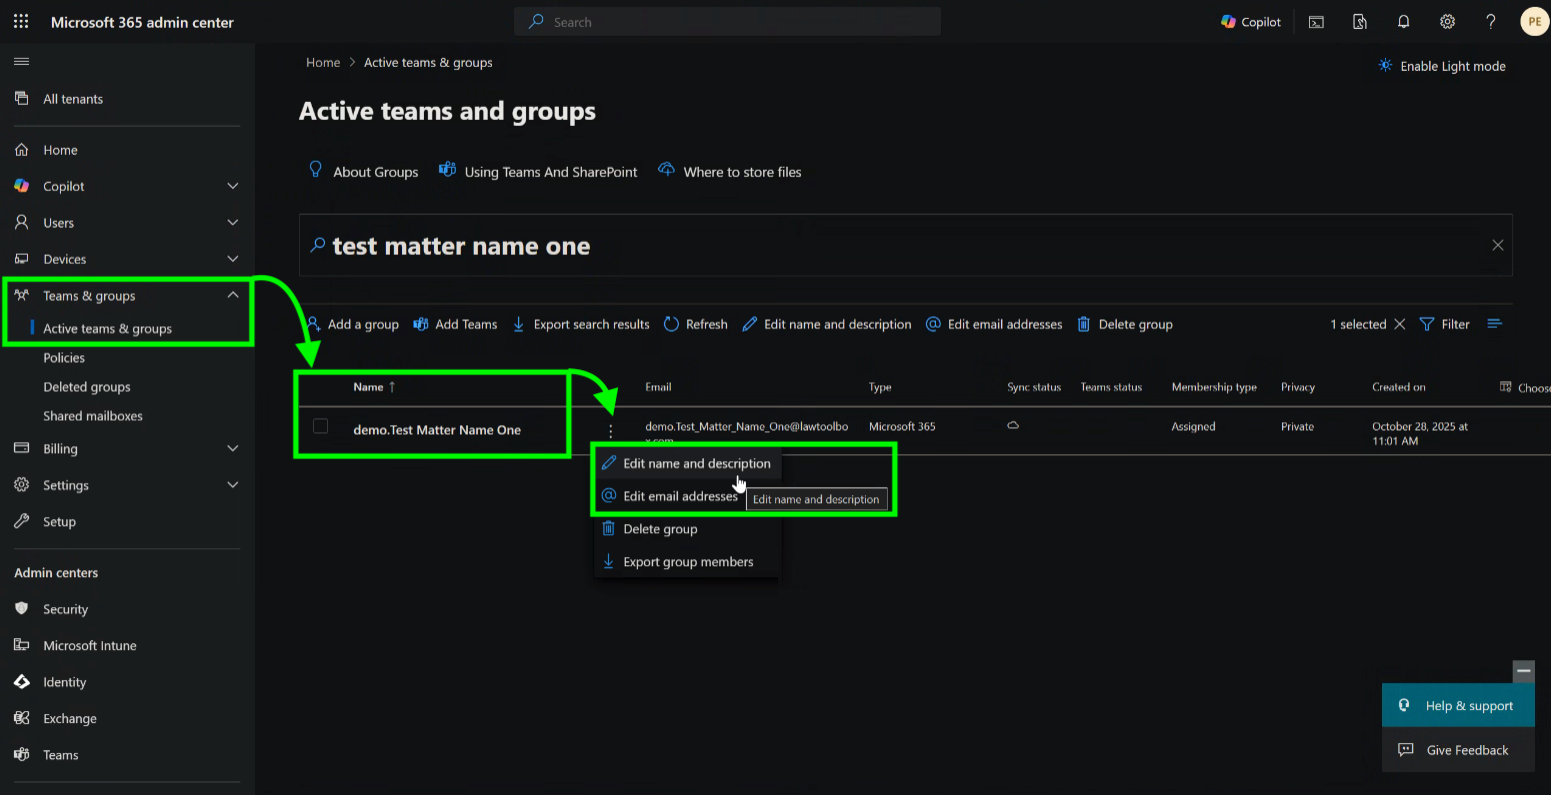
Task: Click toolbar Delete group
Action: pos(1125,324)
